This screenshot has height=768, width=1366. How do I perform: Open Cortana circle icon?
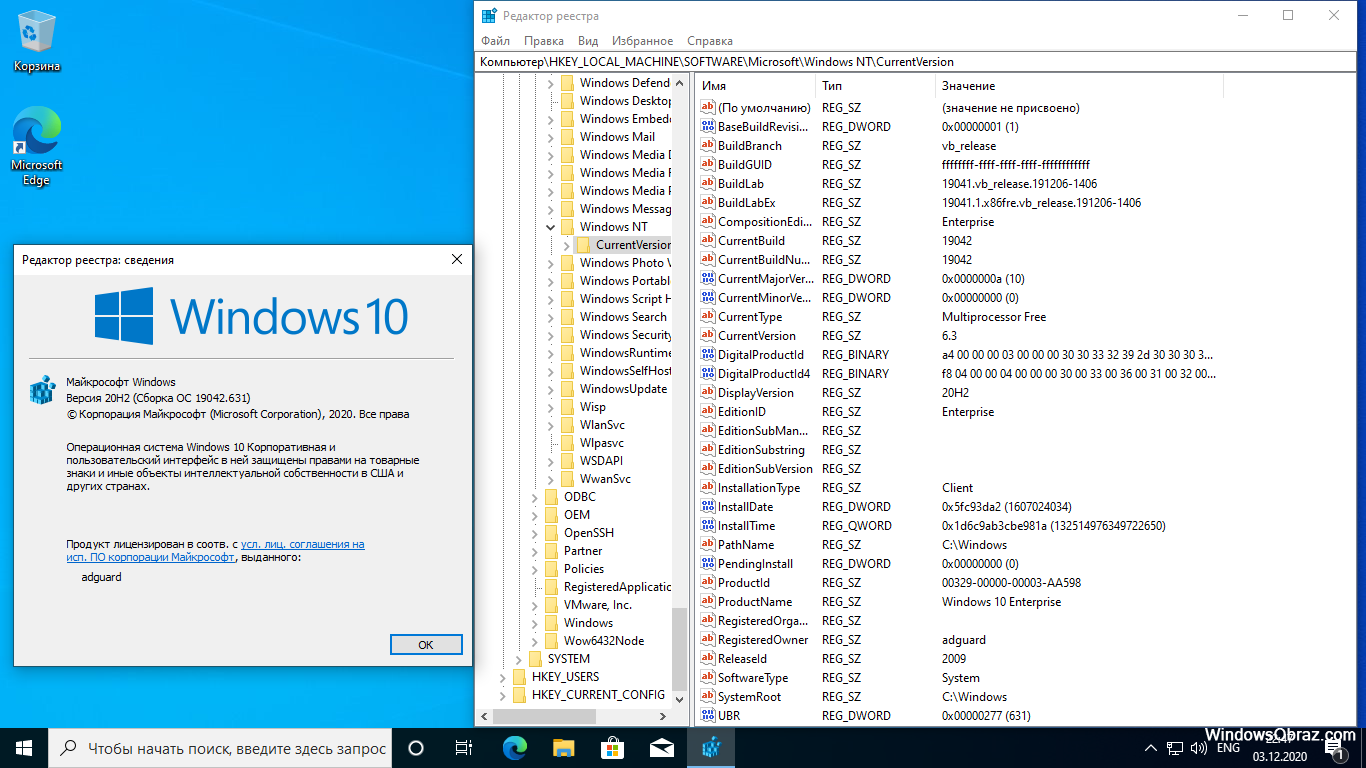416,747
